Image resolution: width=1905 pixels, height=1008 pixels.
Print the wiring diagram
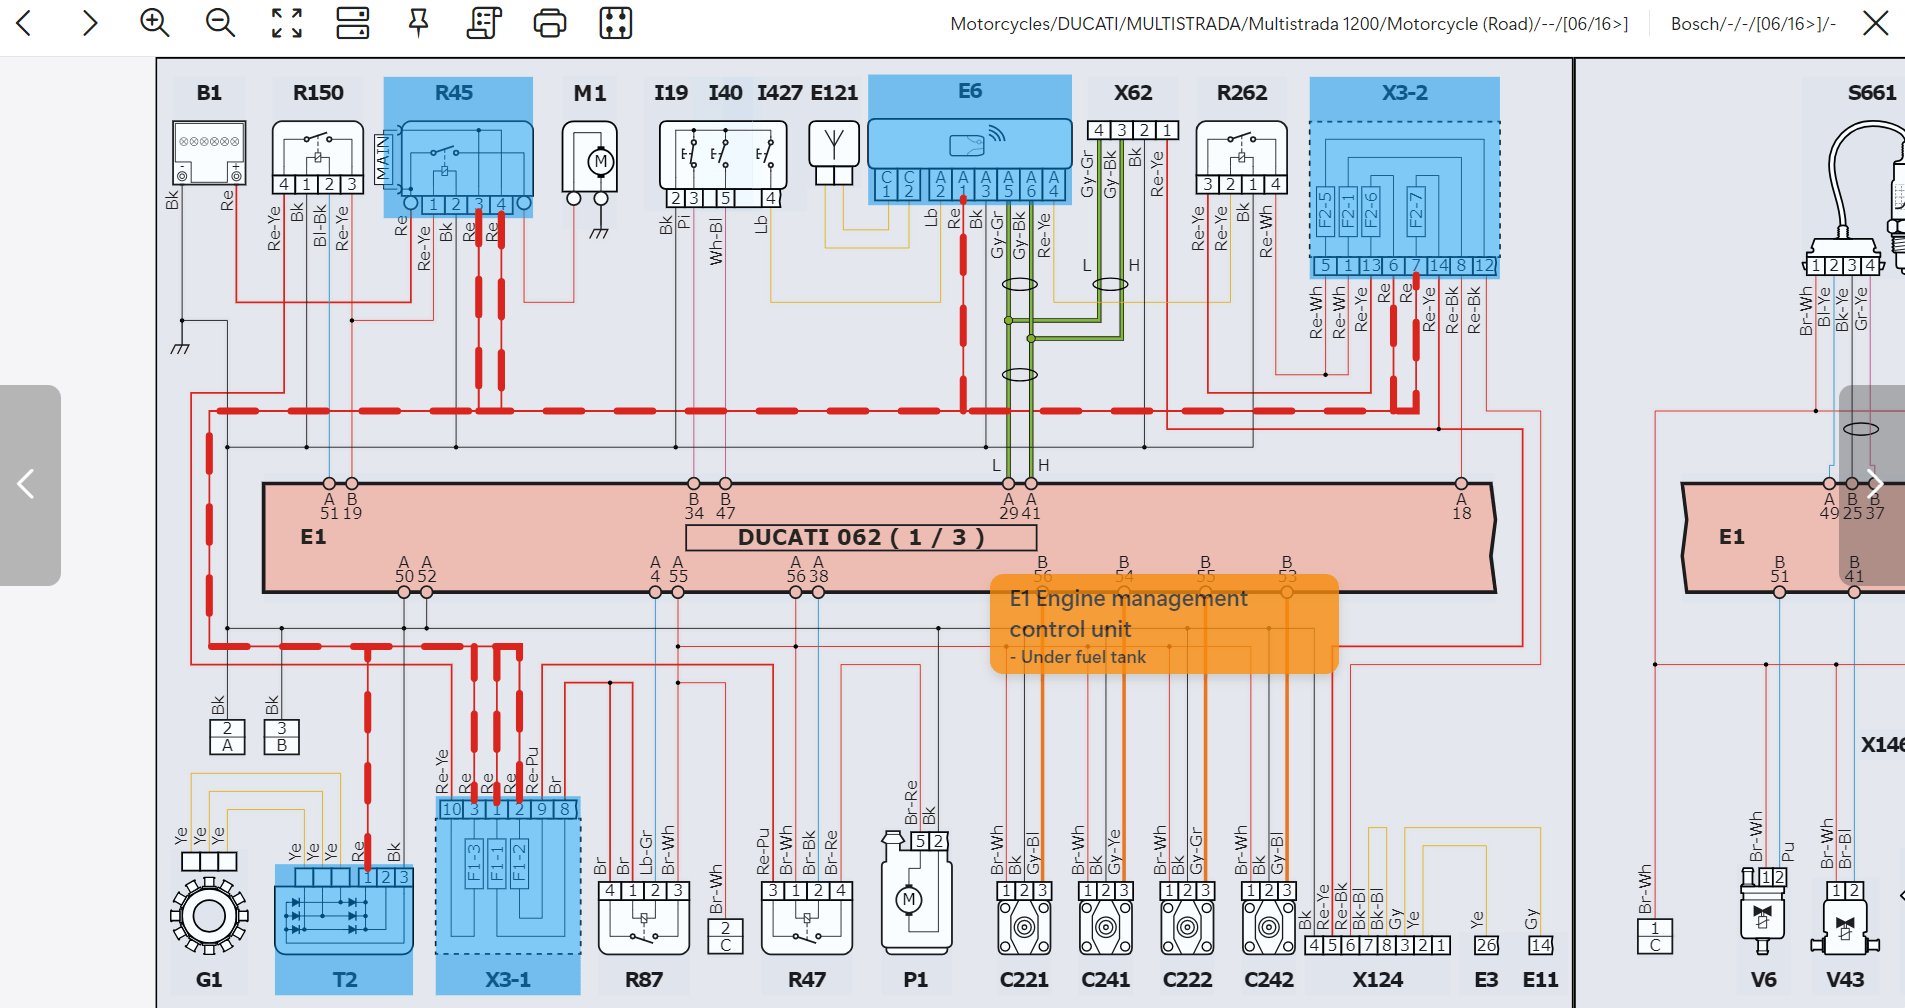click(550, 23)
